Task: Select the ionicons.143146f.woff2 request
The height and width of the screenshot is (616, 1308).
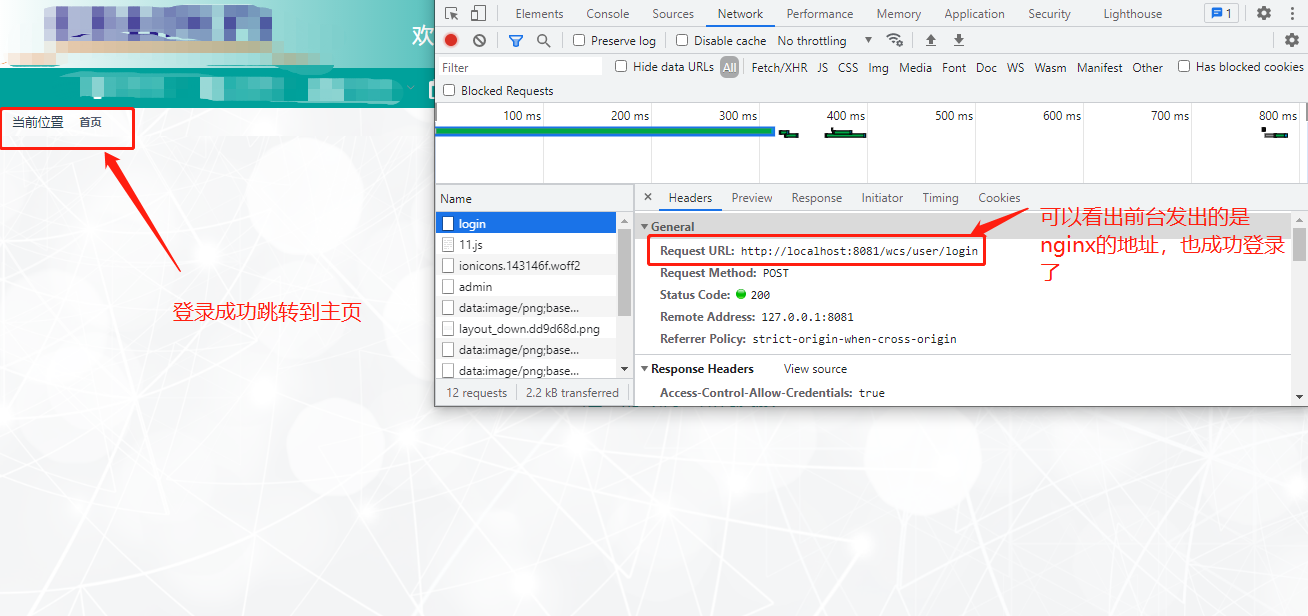Action: (x=527, y=266)
